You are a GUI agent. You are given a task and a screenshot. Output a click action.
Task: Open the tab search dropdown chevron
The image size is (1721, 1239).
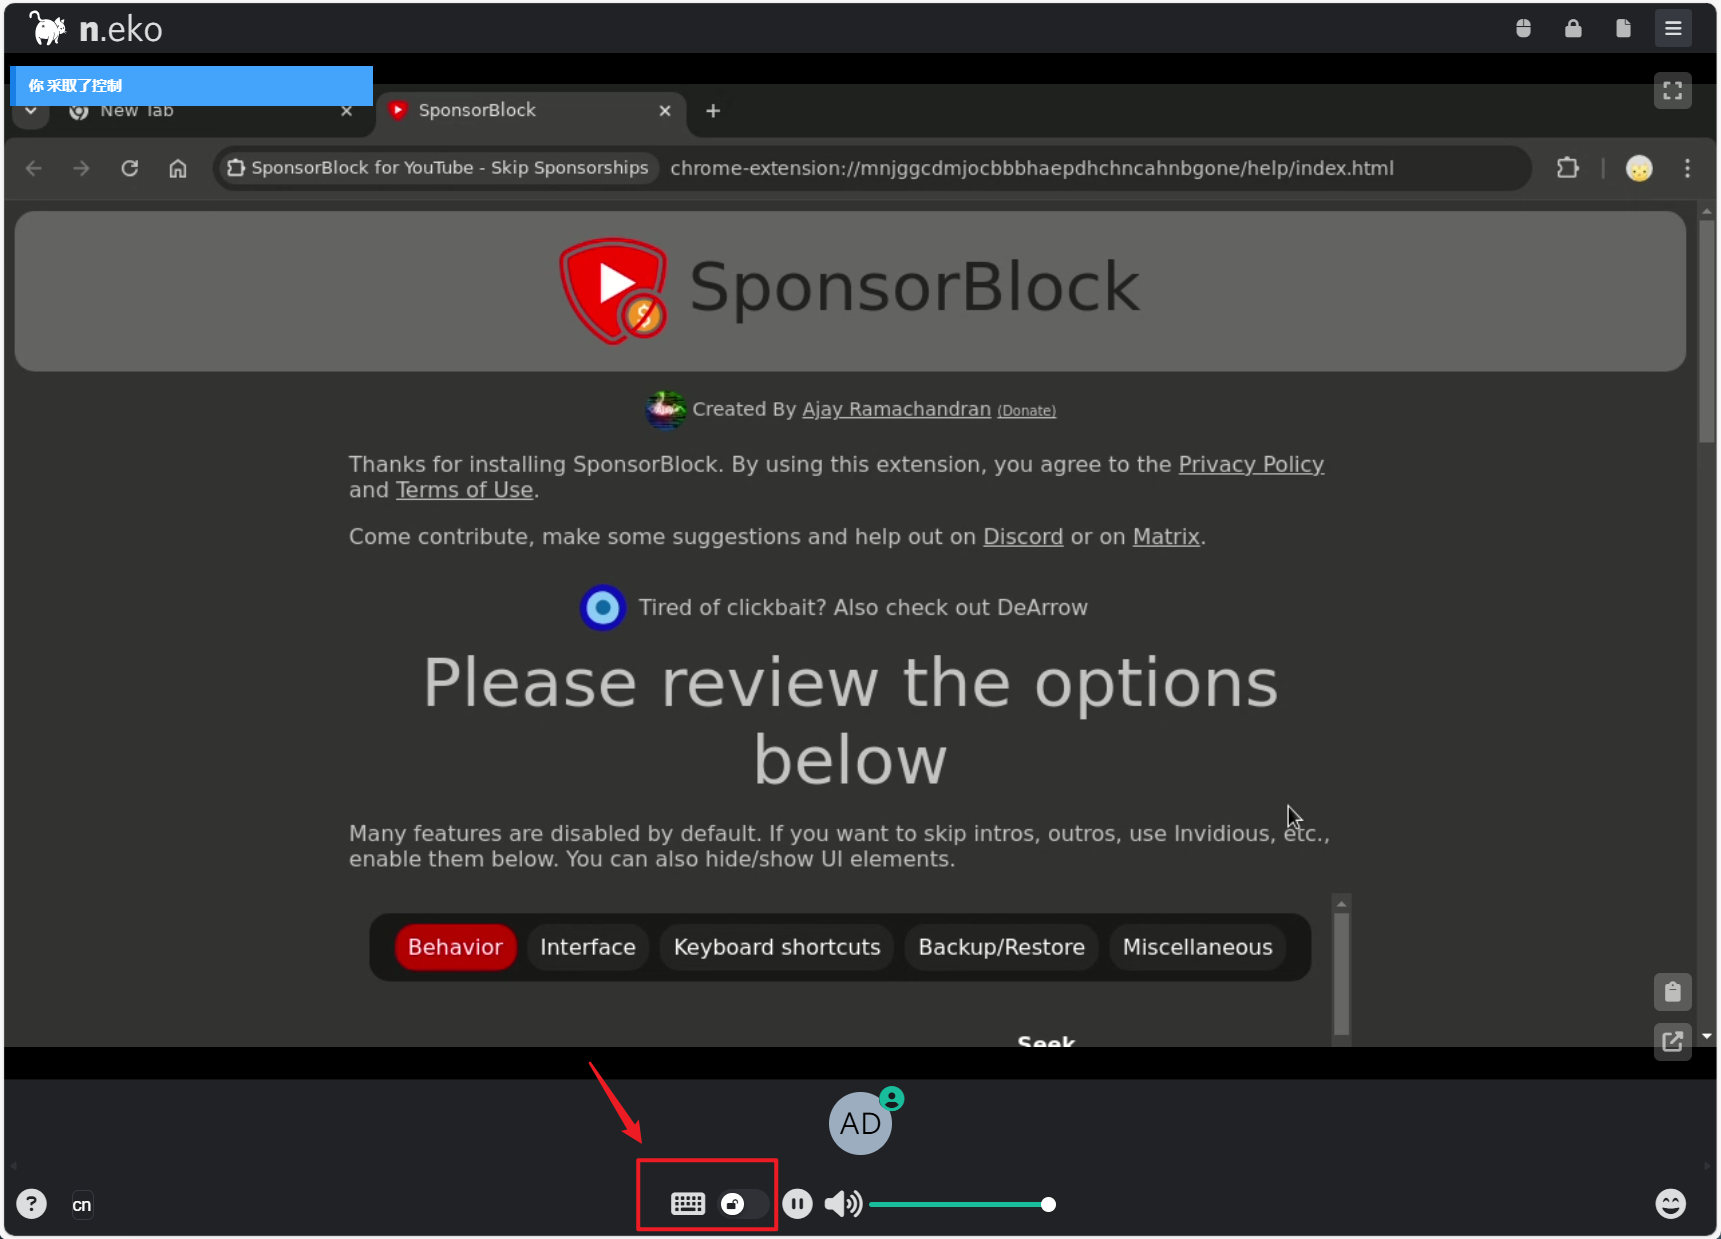coord(31,111)
